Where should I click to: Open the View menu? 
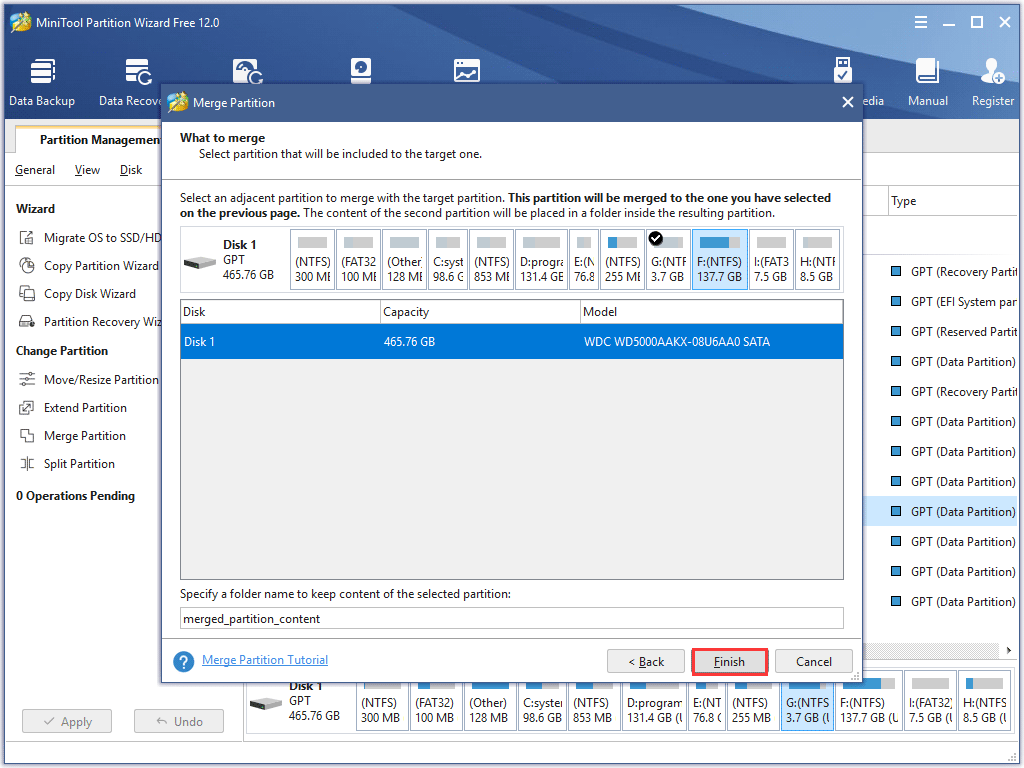87,170
